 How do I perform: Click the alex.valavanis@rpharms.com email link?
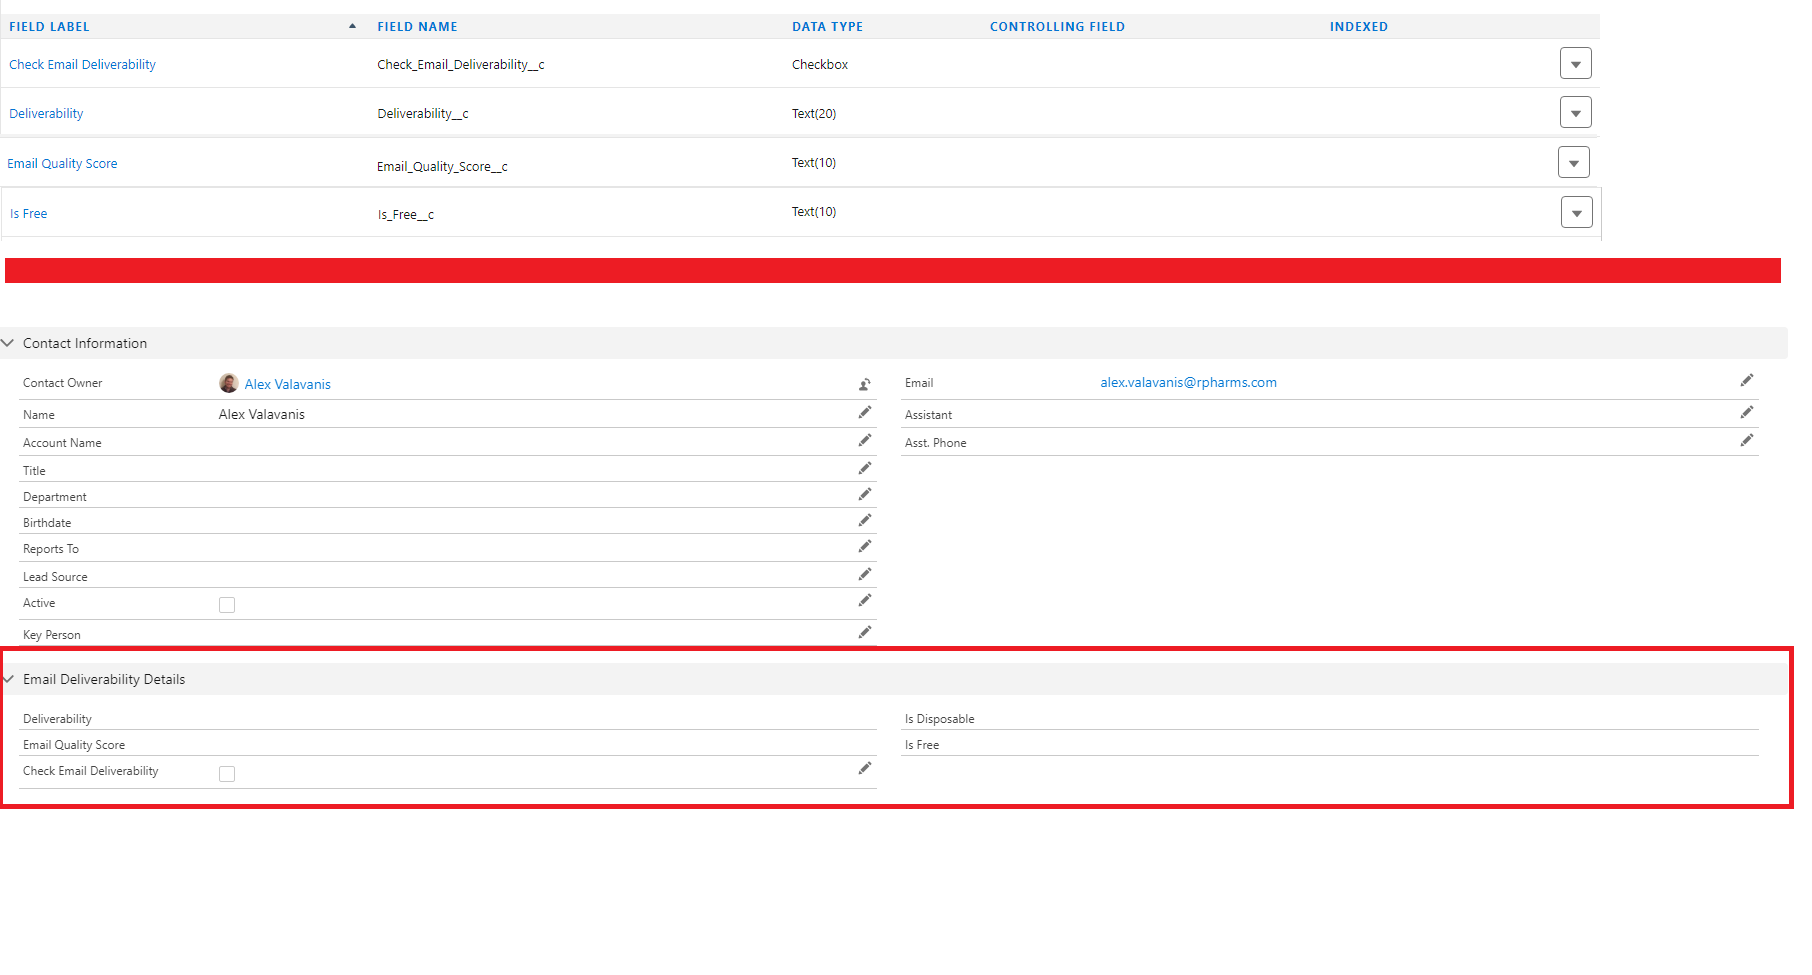click(1188, 382)
